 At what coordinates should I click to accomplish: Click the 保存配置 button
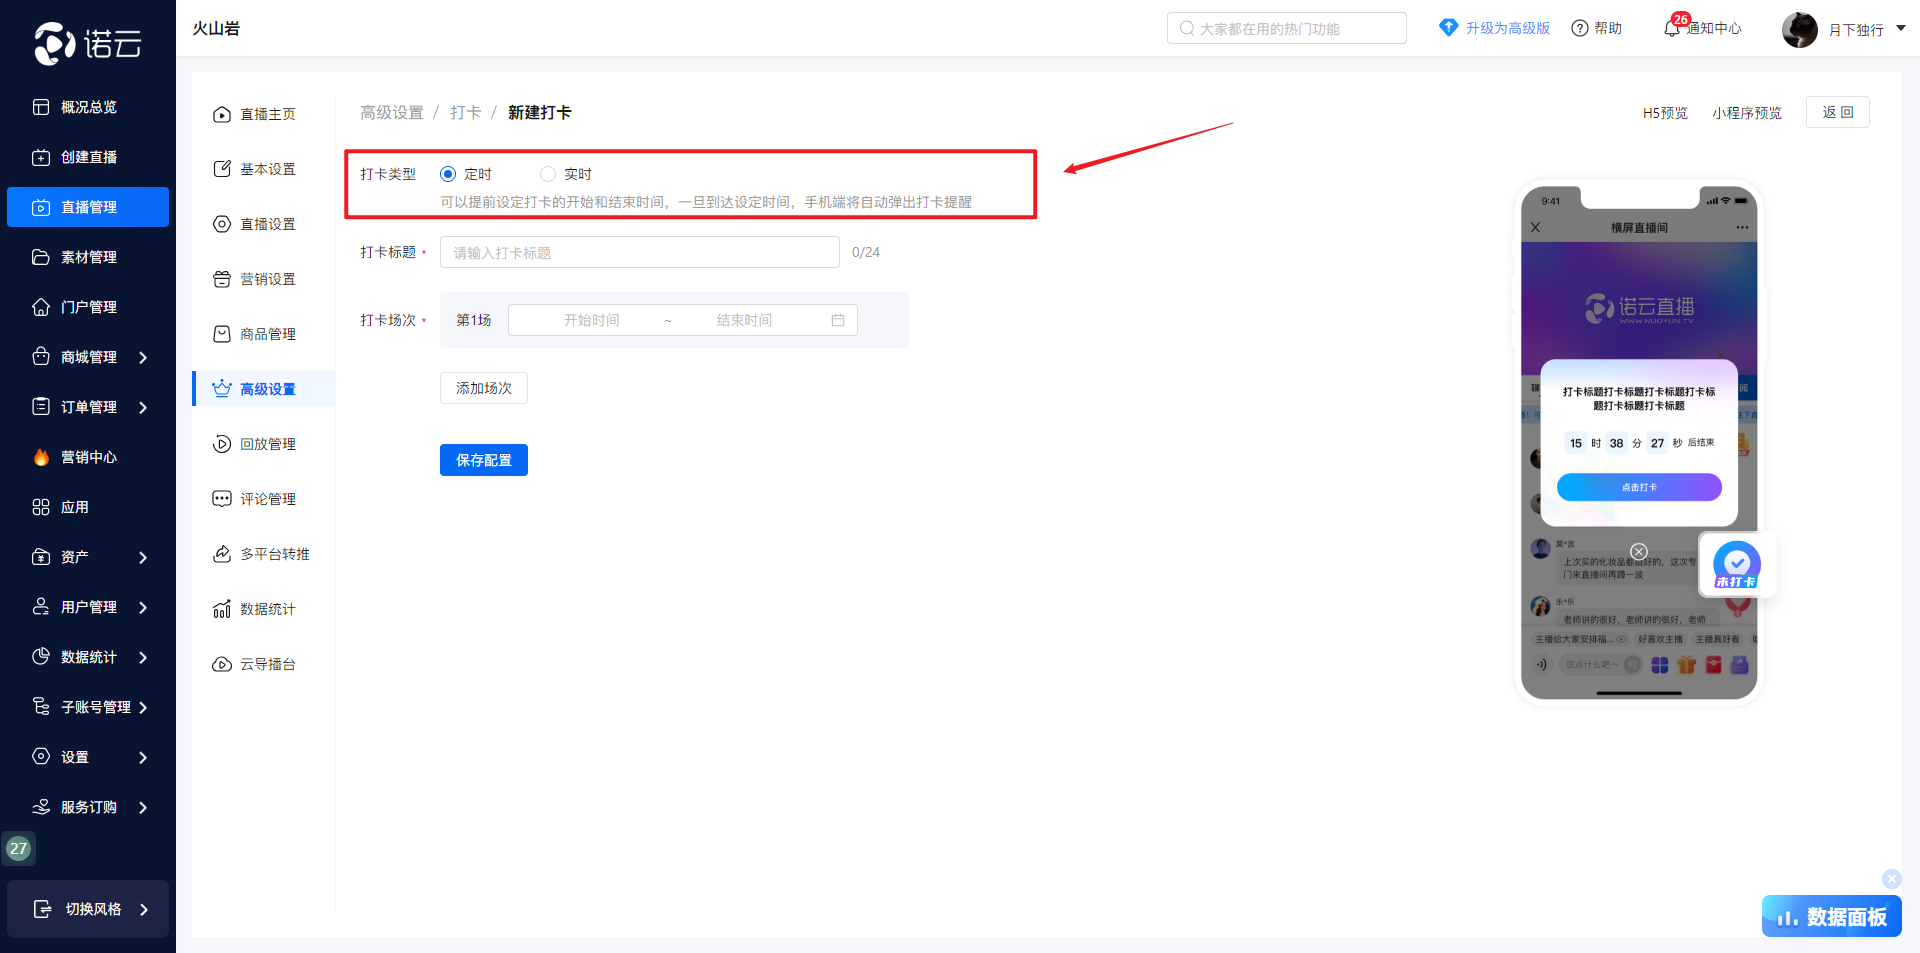[483, 460]
